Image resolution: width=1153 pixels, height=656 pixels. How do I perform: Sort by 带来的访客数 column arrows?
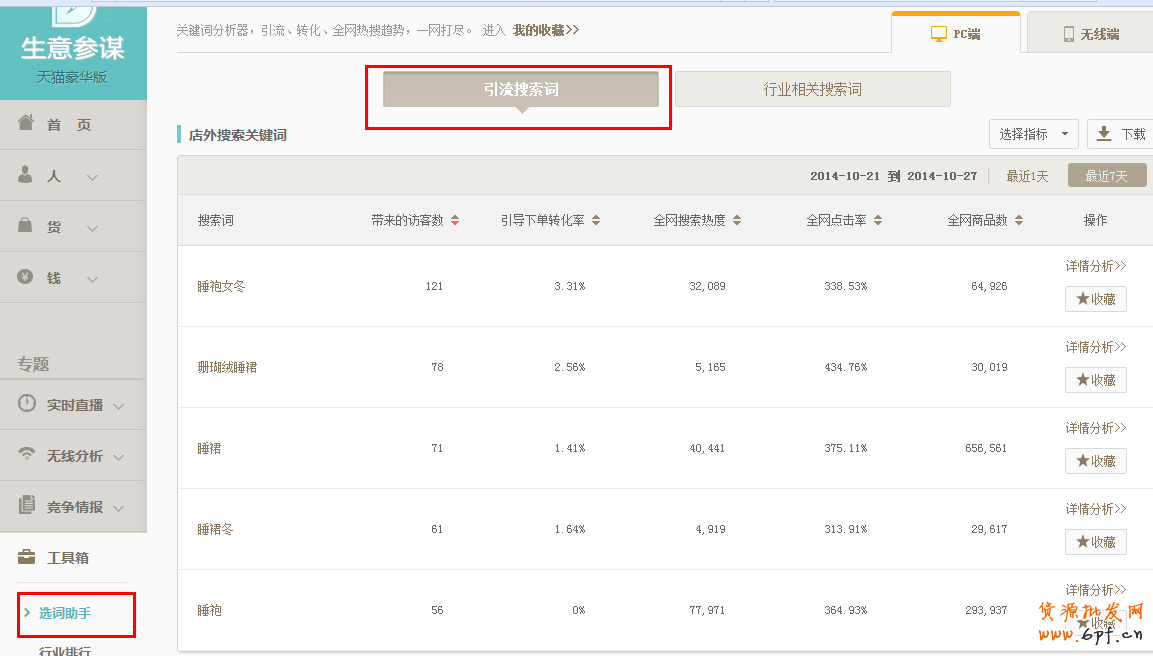tap(455, 221)
